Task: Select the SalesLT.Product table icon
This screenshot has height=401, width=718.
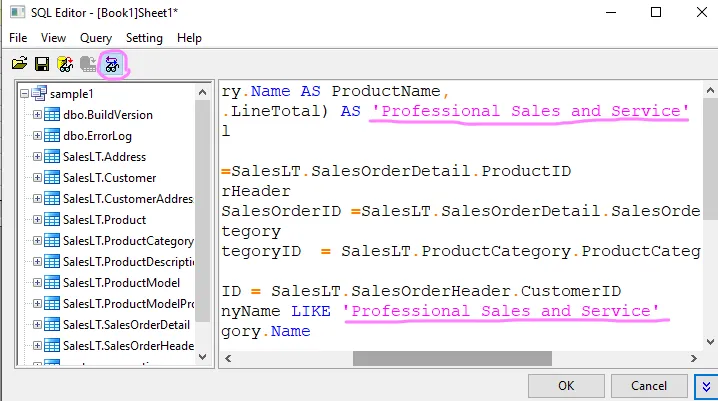Action: [x=52, y=220]
